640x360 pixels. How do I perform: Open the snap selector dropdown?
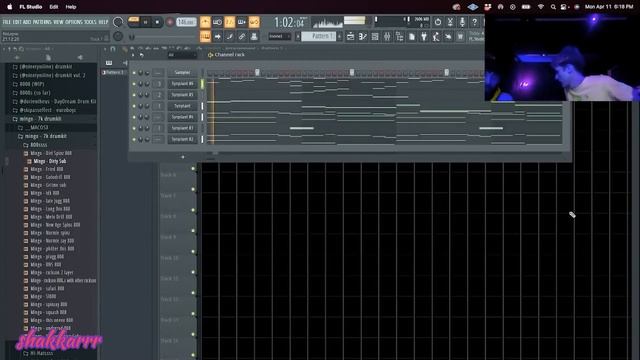[x=279, y=36]
